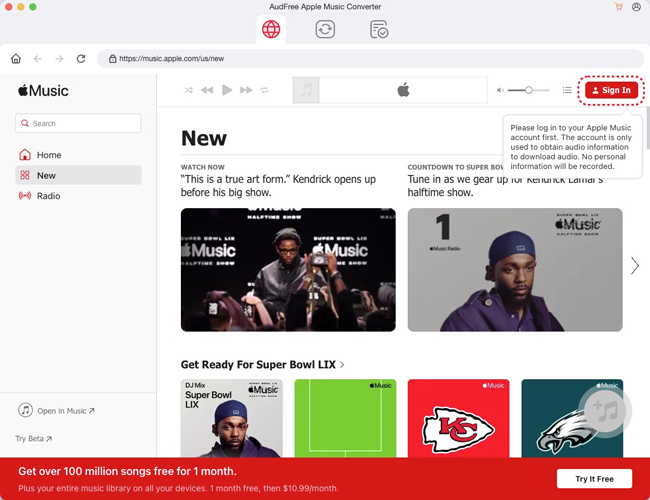Click the Radio broadcast icon in sidebar
Image resolution: width=650 pixels, height=500 pixels.
tap(25, 195)
